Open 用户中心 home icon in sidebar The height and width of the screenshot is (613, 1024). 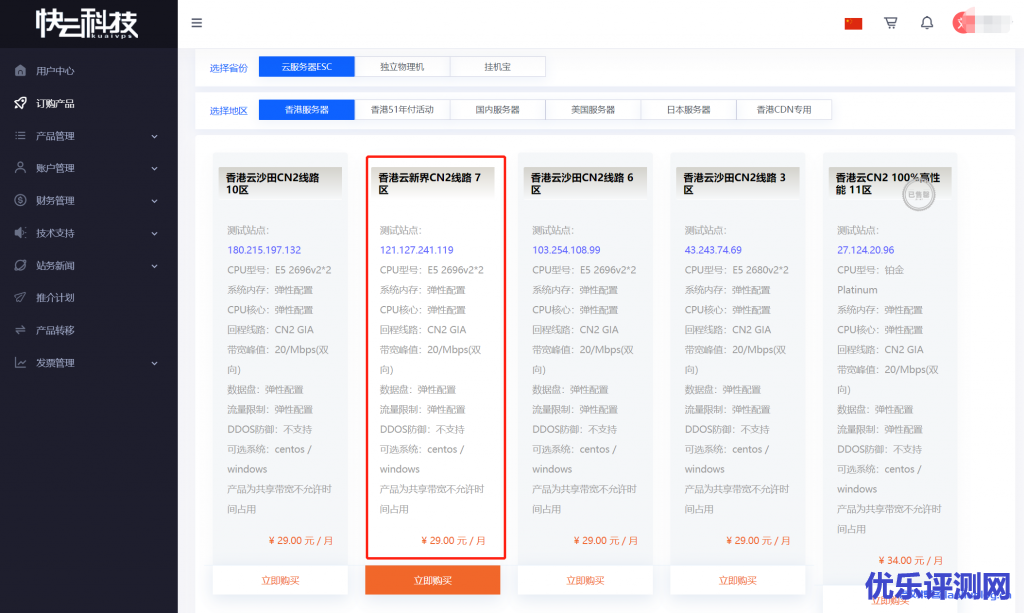click(x=20, y=71)
